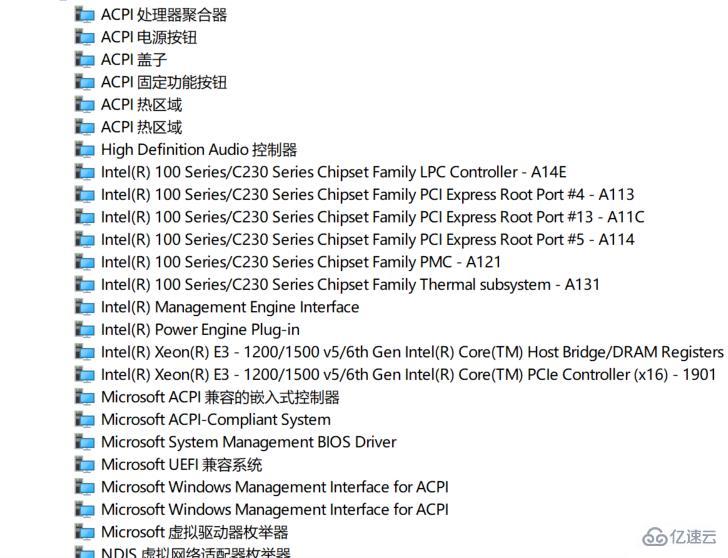Select the ACPI 盖子 device icon
Image resolution: width=728 pixels, height=558 pixels.
coord(85,60)
